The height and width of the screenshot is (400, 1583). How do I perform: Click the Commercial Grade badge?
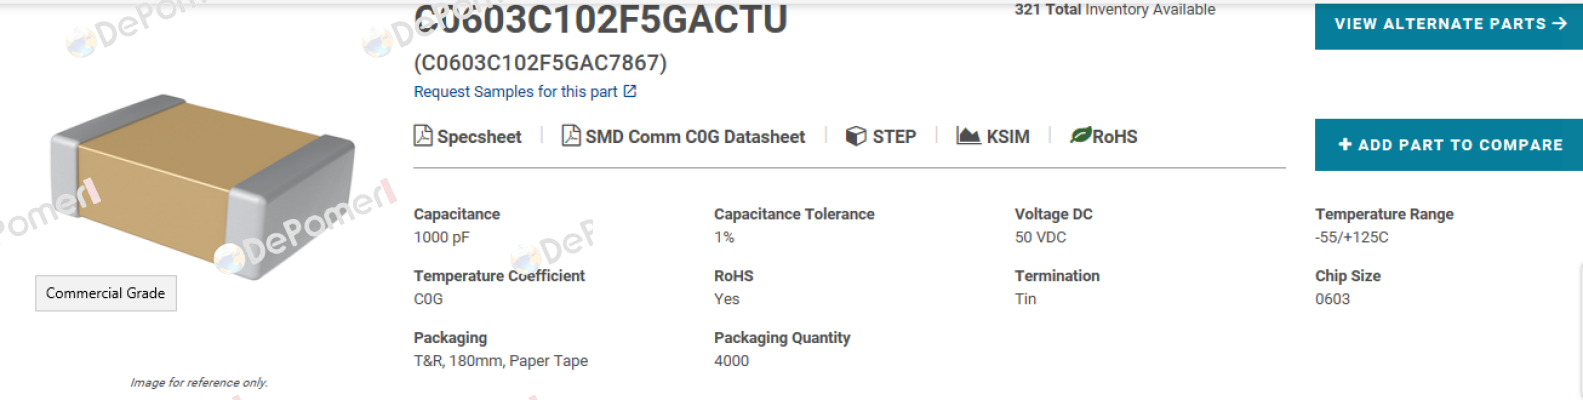point(106,293)
